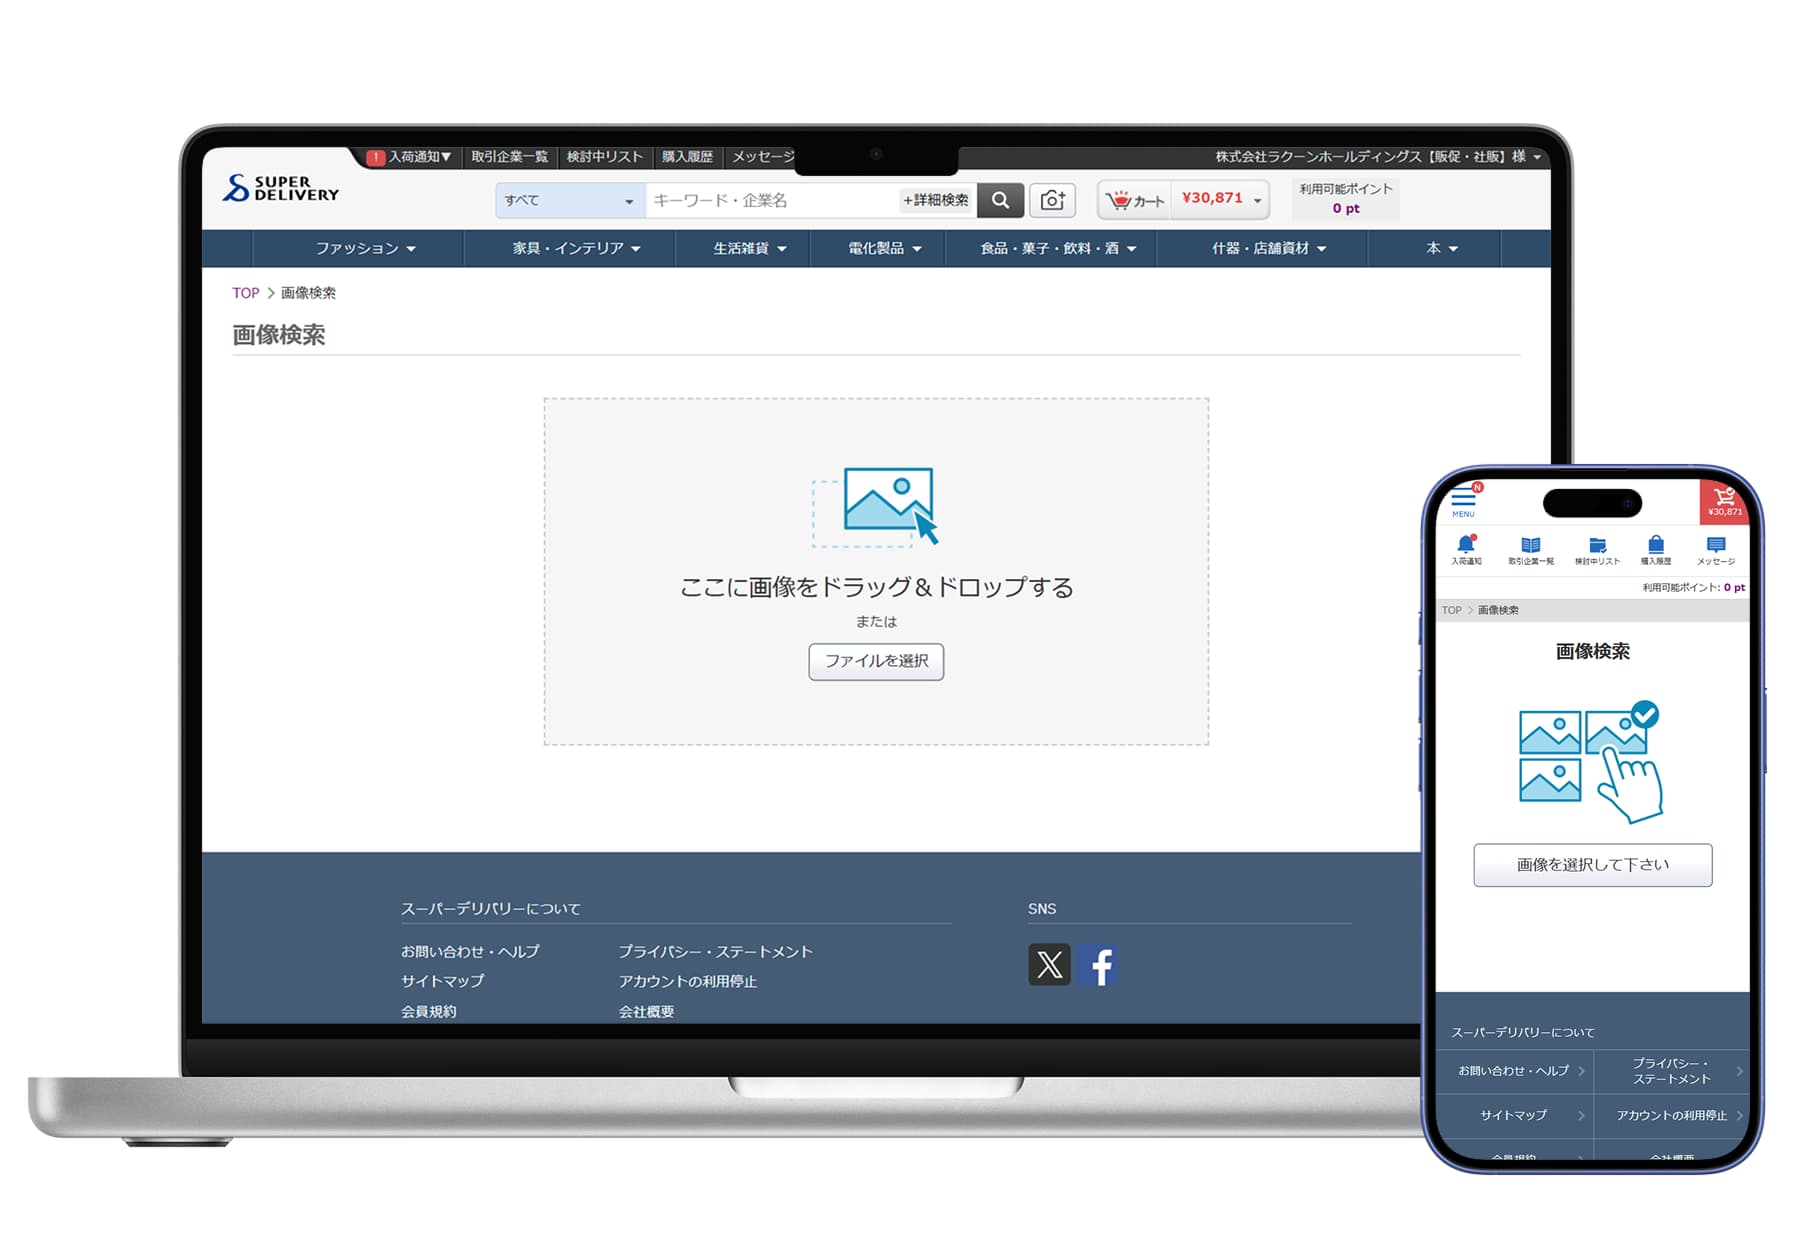
Task: Tap the 購入履歴 bag icon on mobile
Action: click(x=1657, y=546)
